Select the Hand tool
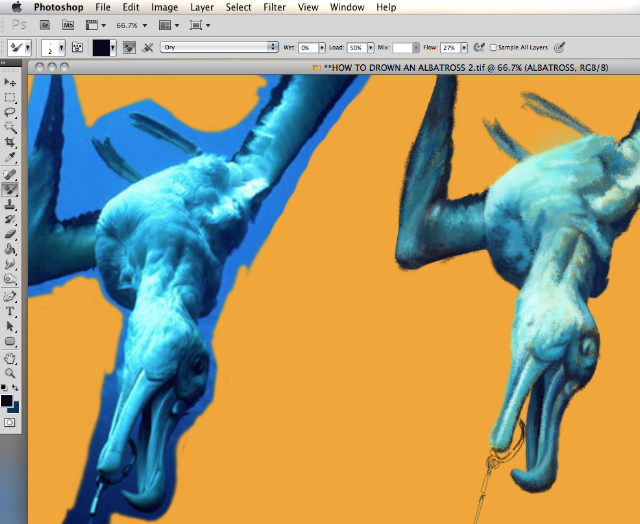 (x=10, y=359)
